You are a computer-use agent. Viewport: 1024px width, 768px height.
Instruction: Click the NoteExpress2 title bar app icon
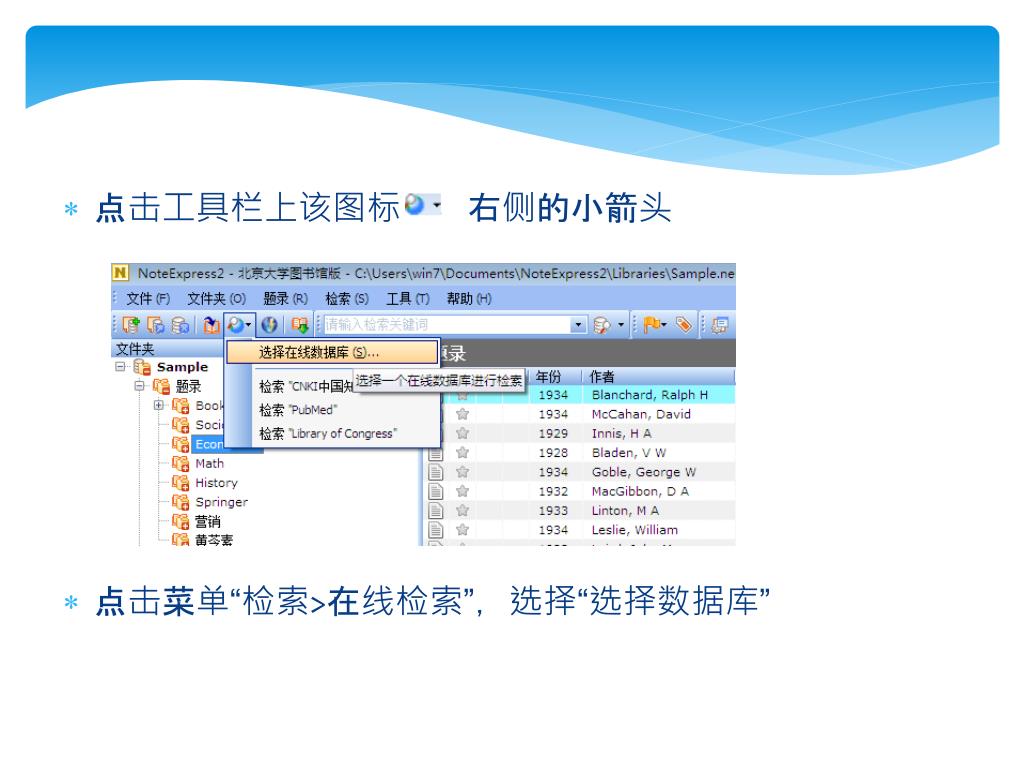[120, 272]
